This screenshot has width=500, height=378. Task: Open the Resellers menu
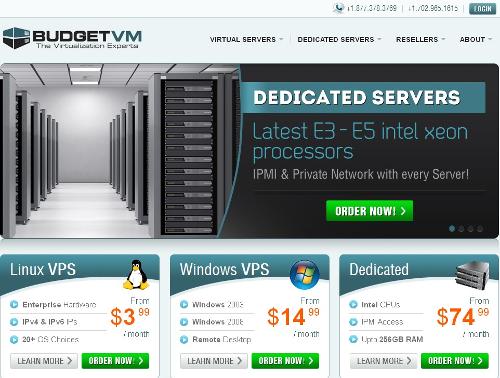pyautogui.click(x=417, y=39)
